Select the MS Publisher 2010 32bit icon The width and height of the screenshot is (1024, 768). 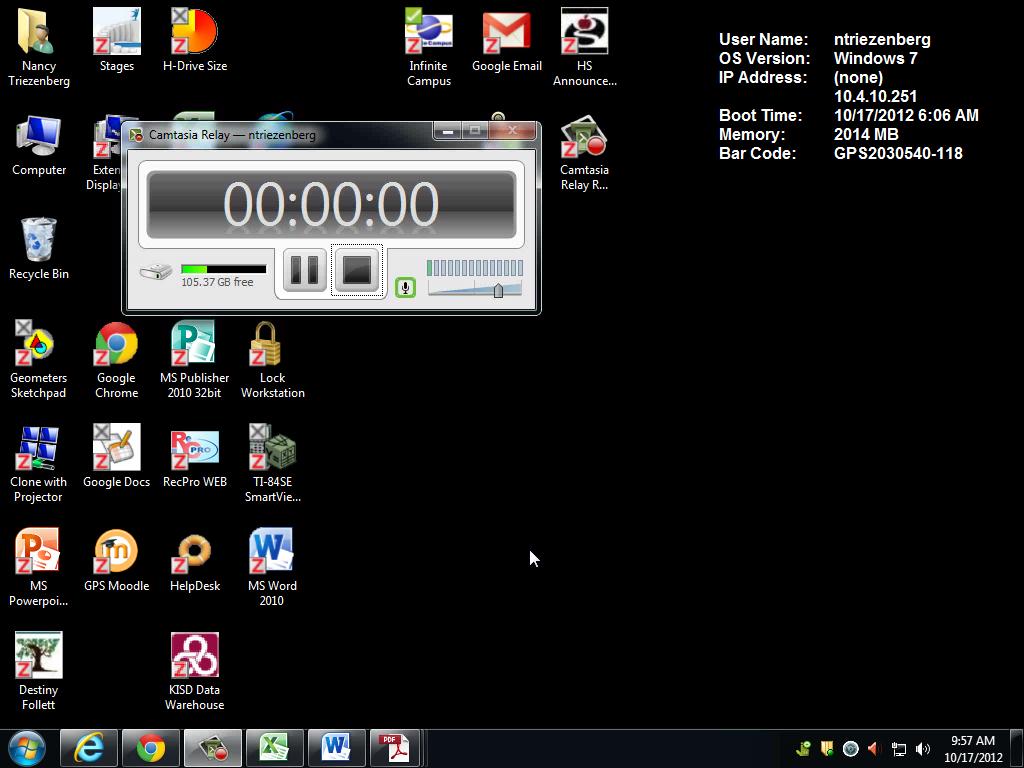click(195, 359)
